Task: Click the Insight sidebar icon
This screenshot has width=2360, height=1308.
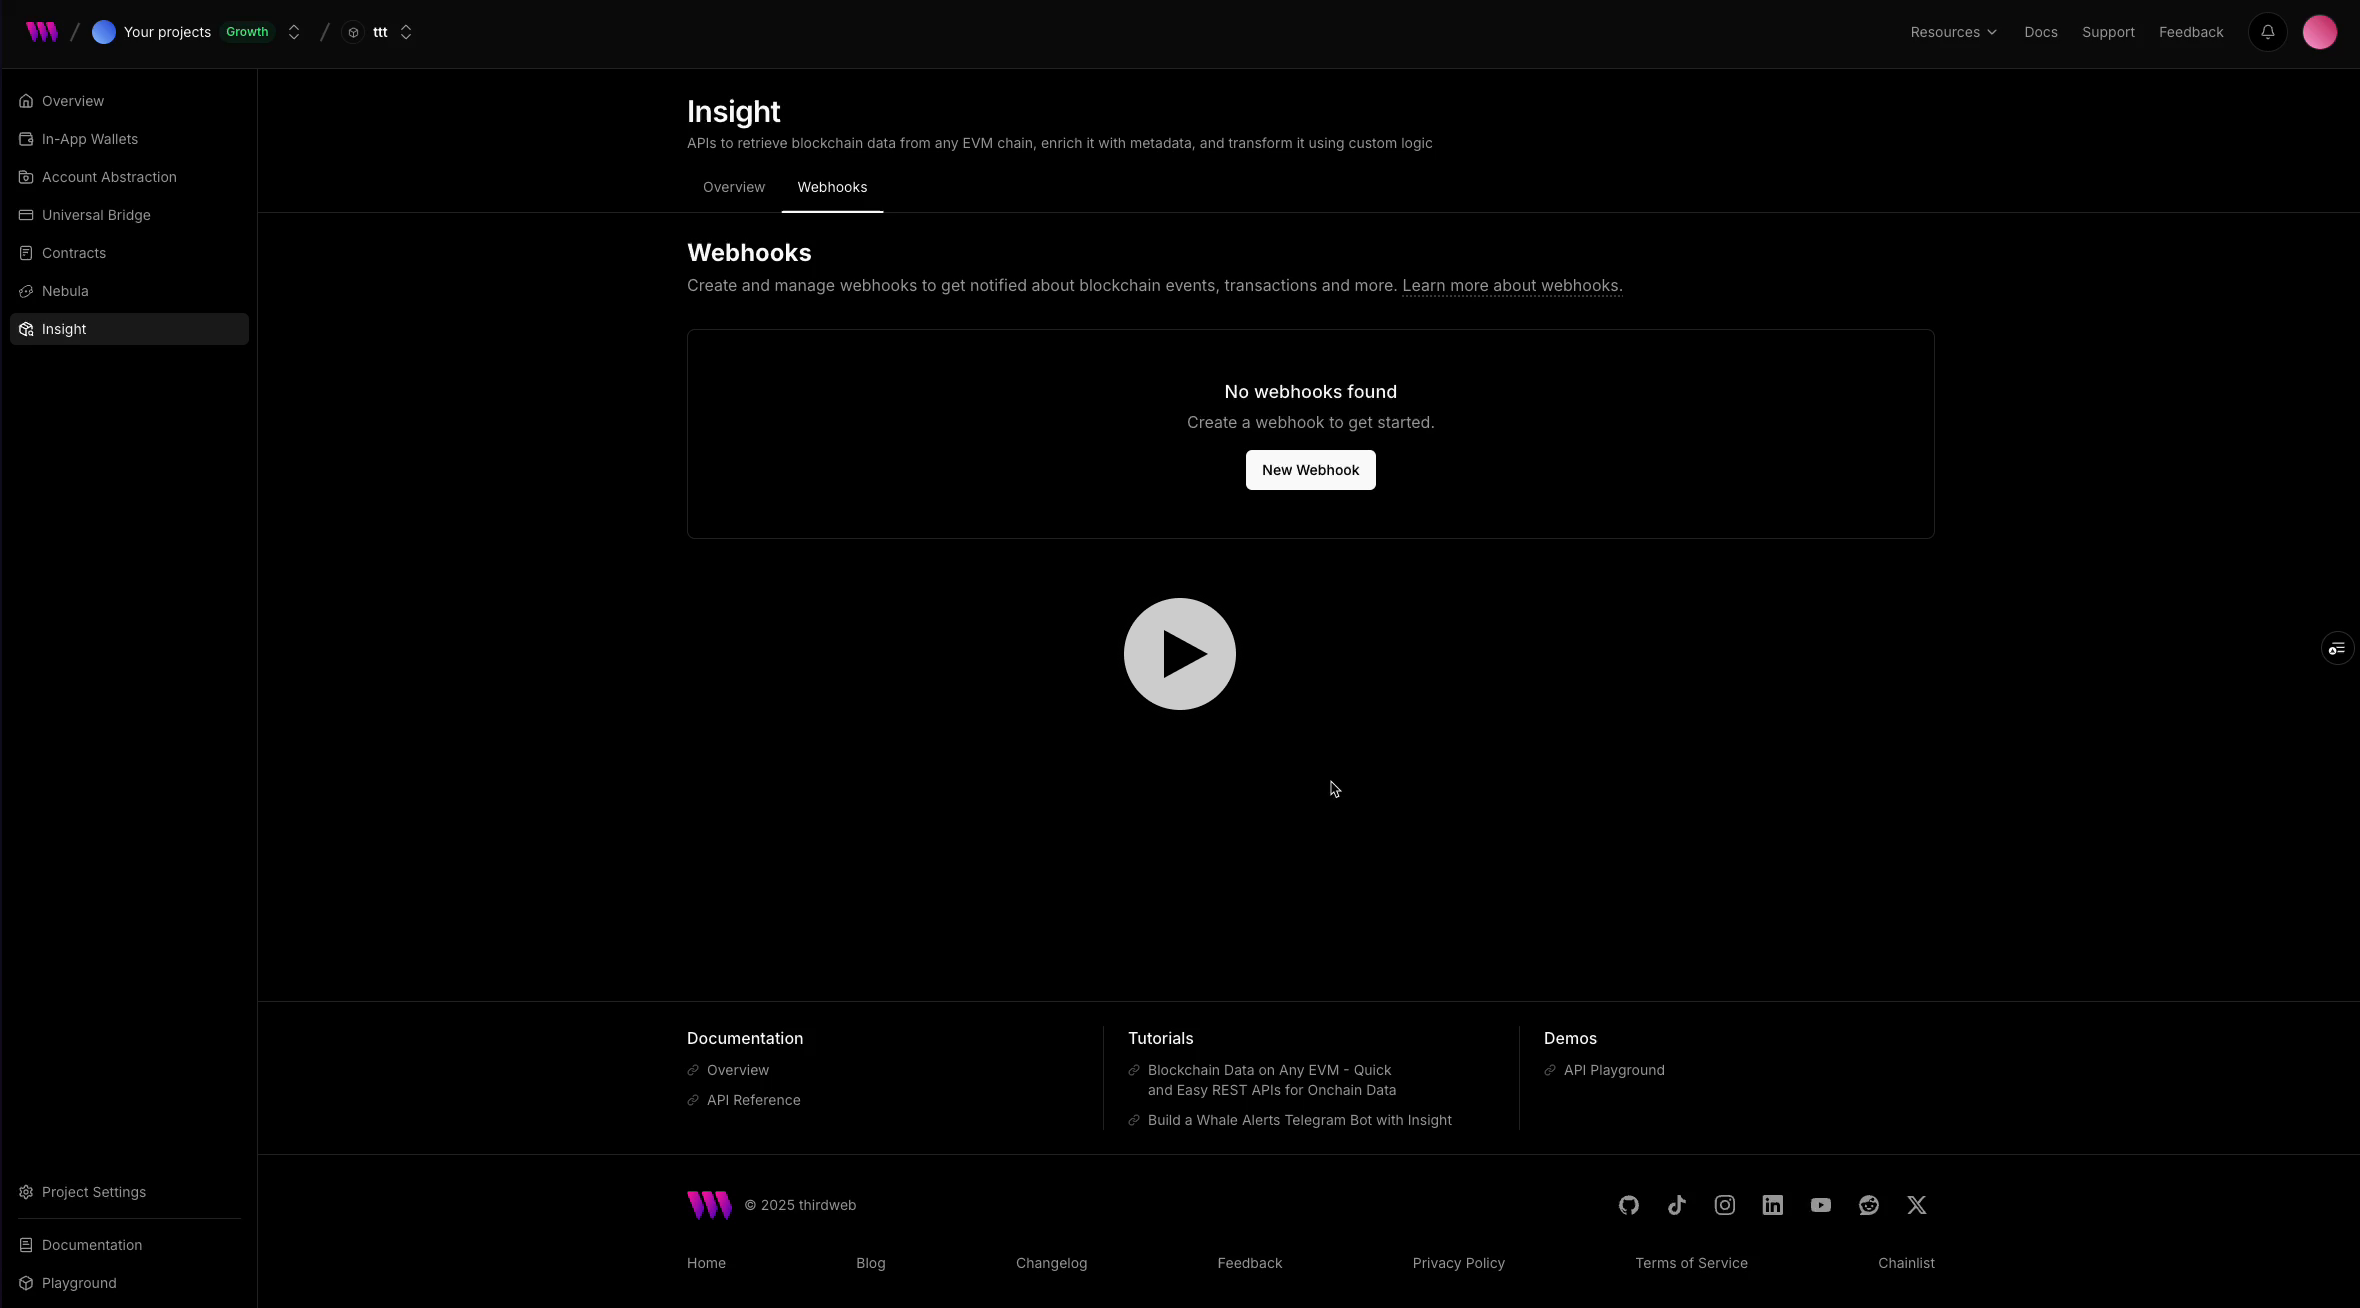Action: pos(26,329)
